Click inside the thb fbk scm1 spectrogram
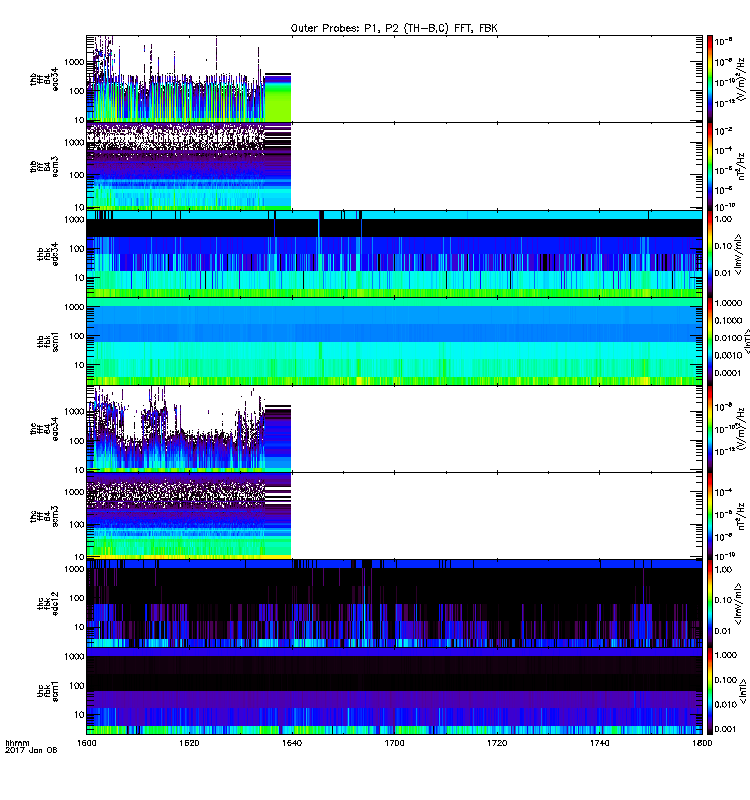This screenshot has width=750, height=800. [394, 341]
